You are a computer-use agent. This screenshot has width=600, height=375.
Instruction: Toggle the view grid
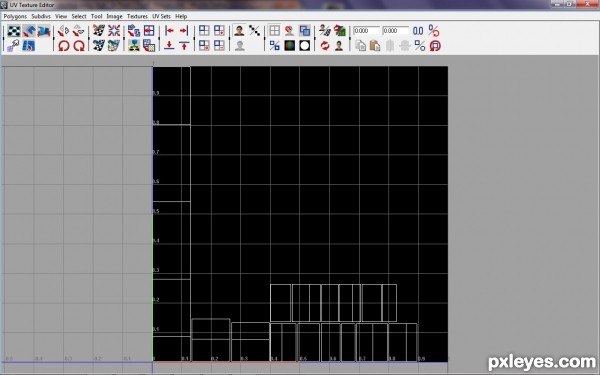click(x=274, y=31)
